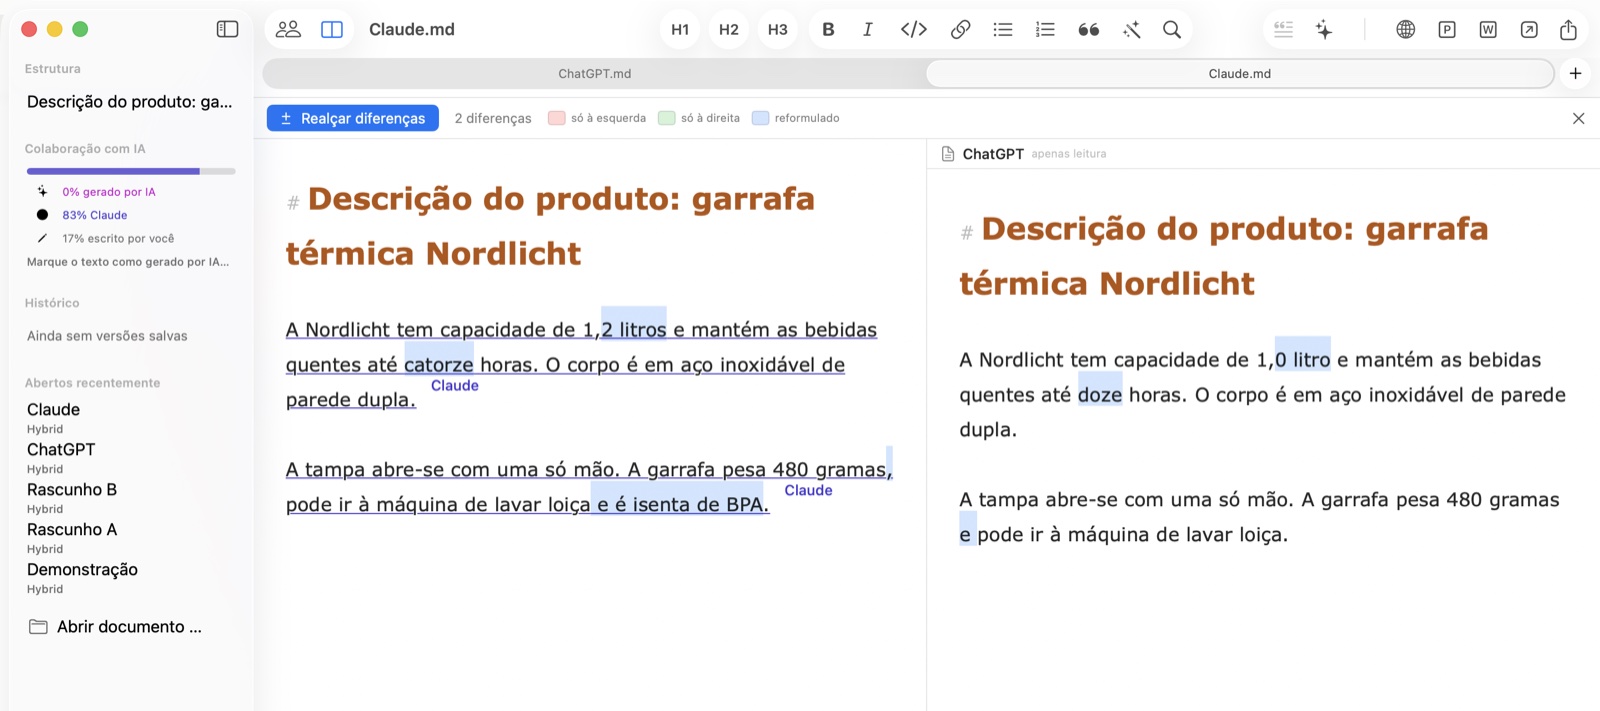Viewport: 1600px width, 711px height.
Task: Click the right pane ChatGPT title heading
Action: [1224, 256]
